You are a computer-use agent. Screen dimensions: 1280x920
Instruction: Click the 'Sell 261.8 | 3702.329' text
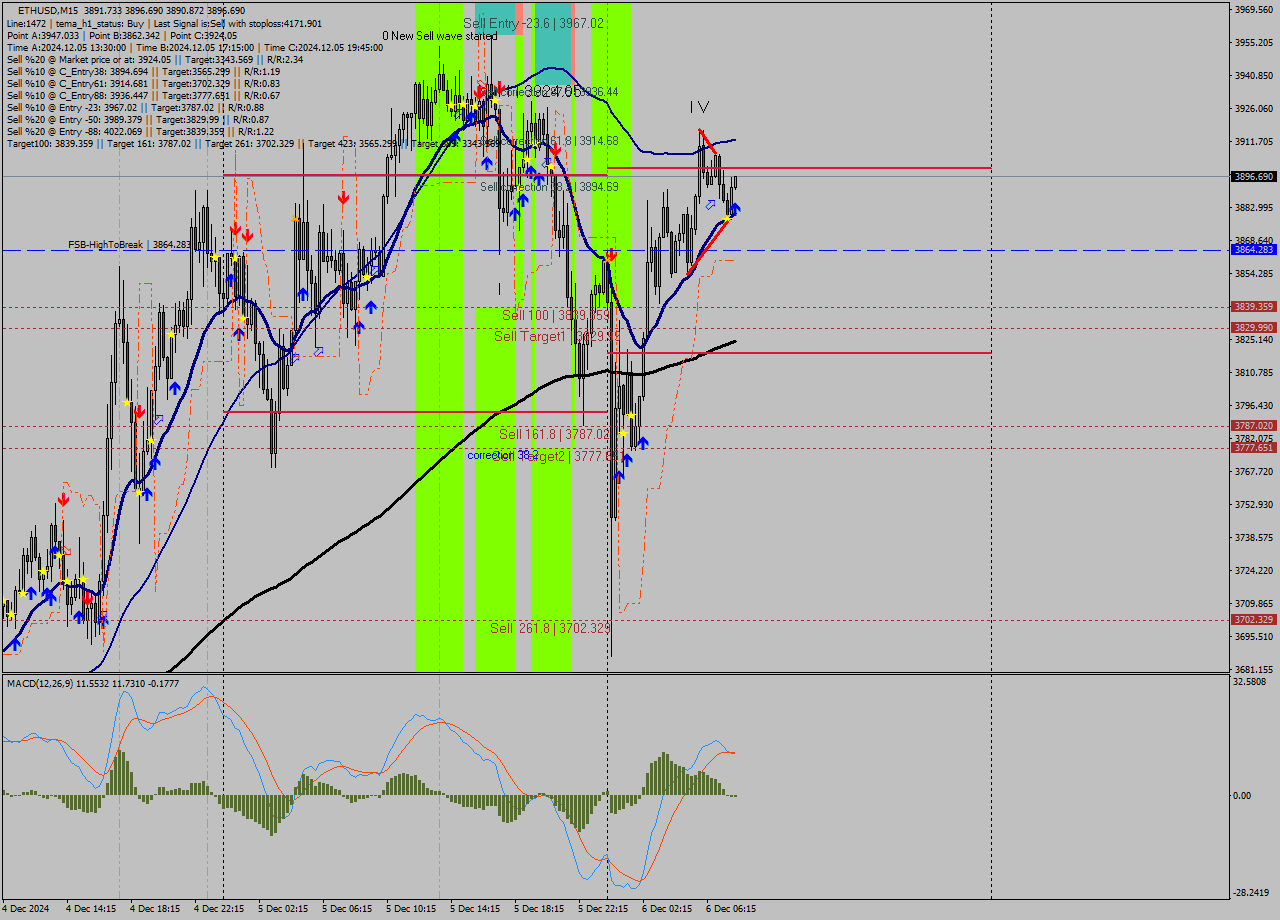tap(549, 628)
